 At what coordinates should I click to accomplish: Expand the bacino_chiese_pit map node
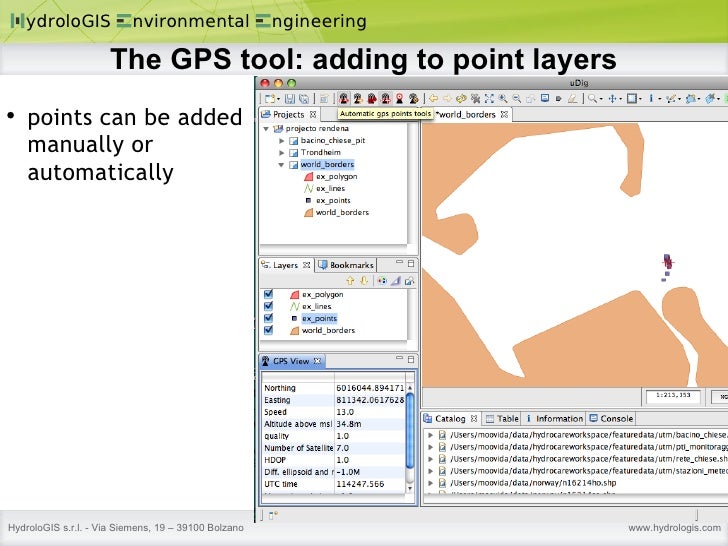[282, 141]
